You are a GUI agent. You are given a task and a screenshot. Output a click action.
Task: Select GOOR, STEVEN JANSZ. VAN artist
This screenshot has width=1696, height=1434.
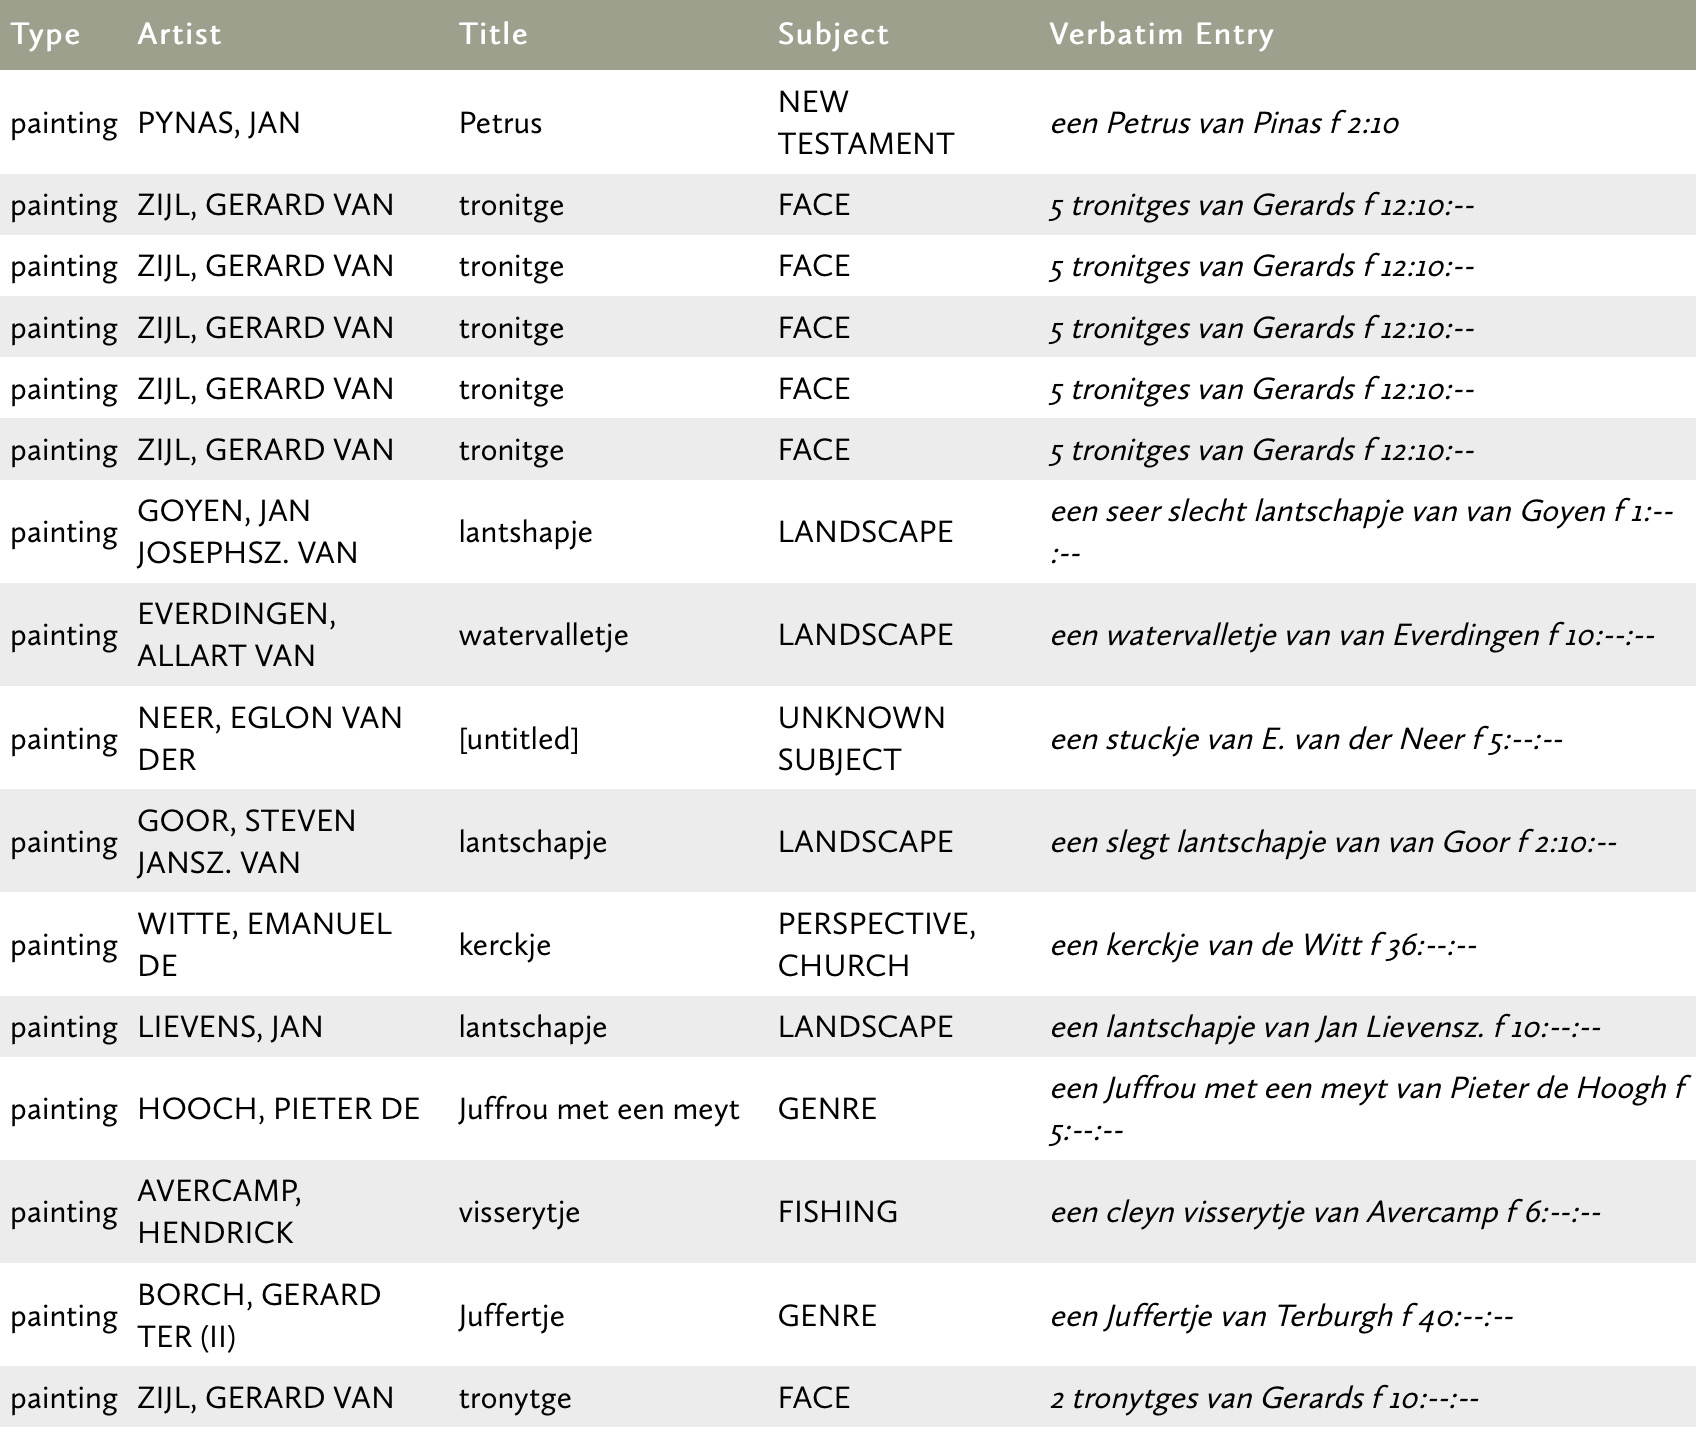tap(247, 841)
